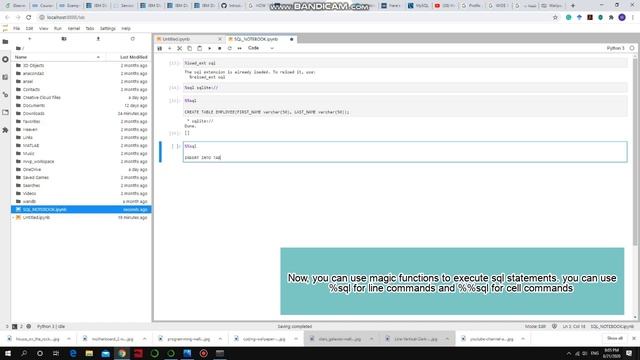This screenshot has width=640, height=360.
Task: Click the New Folder icon in file browser
Action: pyautogui.click(x=64, y=39)
